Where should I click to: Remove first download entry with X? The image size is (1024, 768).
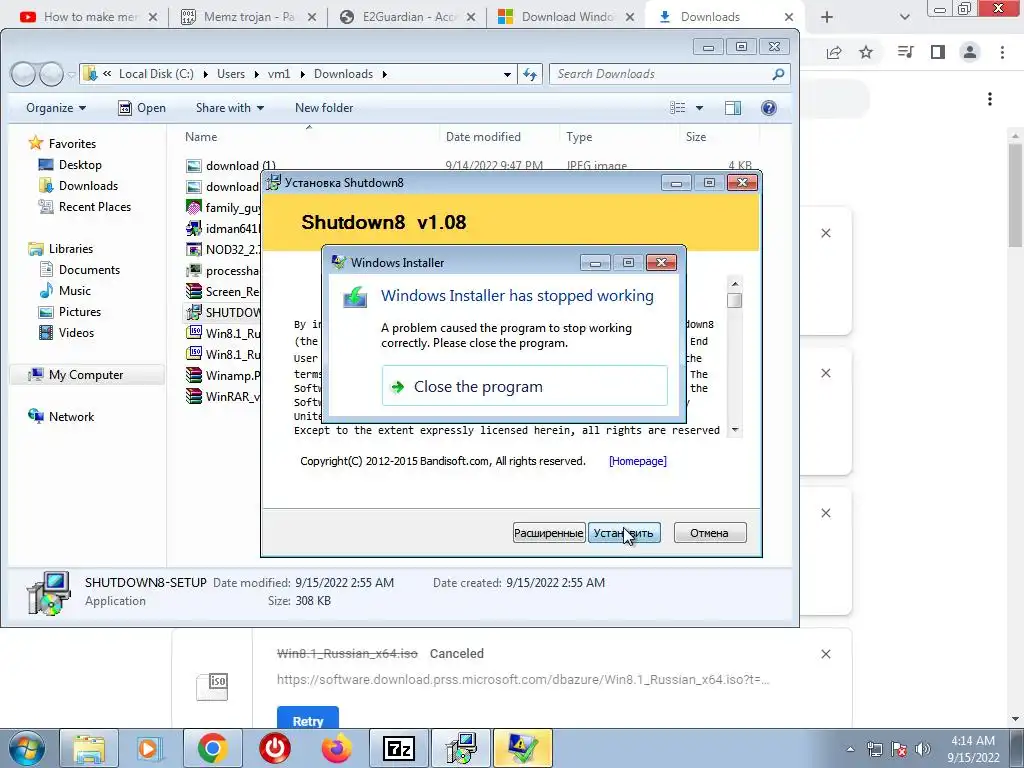click(826, 233)
